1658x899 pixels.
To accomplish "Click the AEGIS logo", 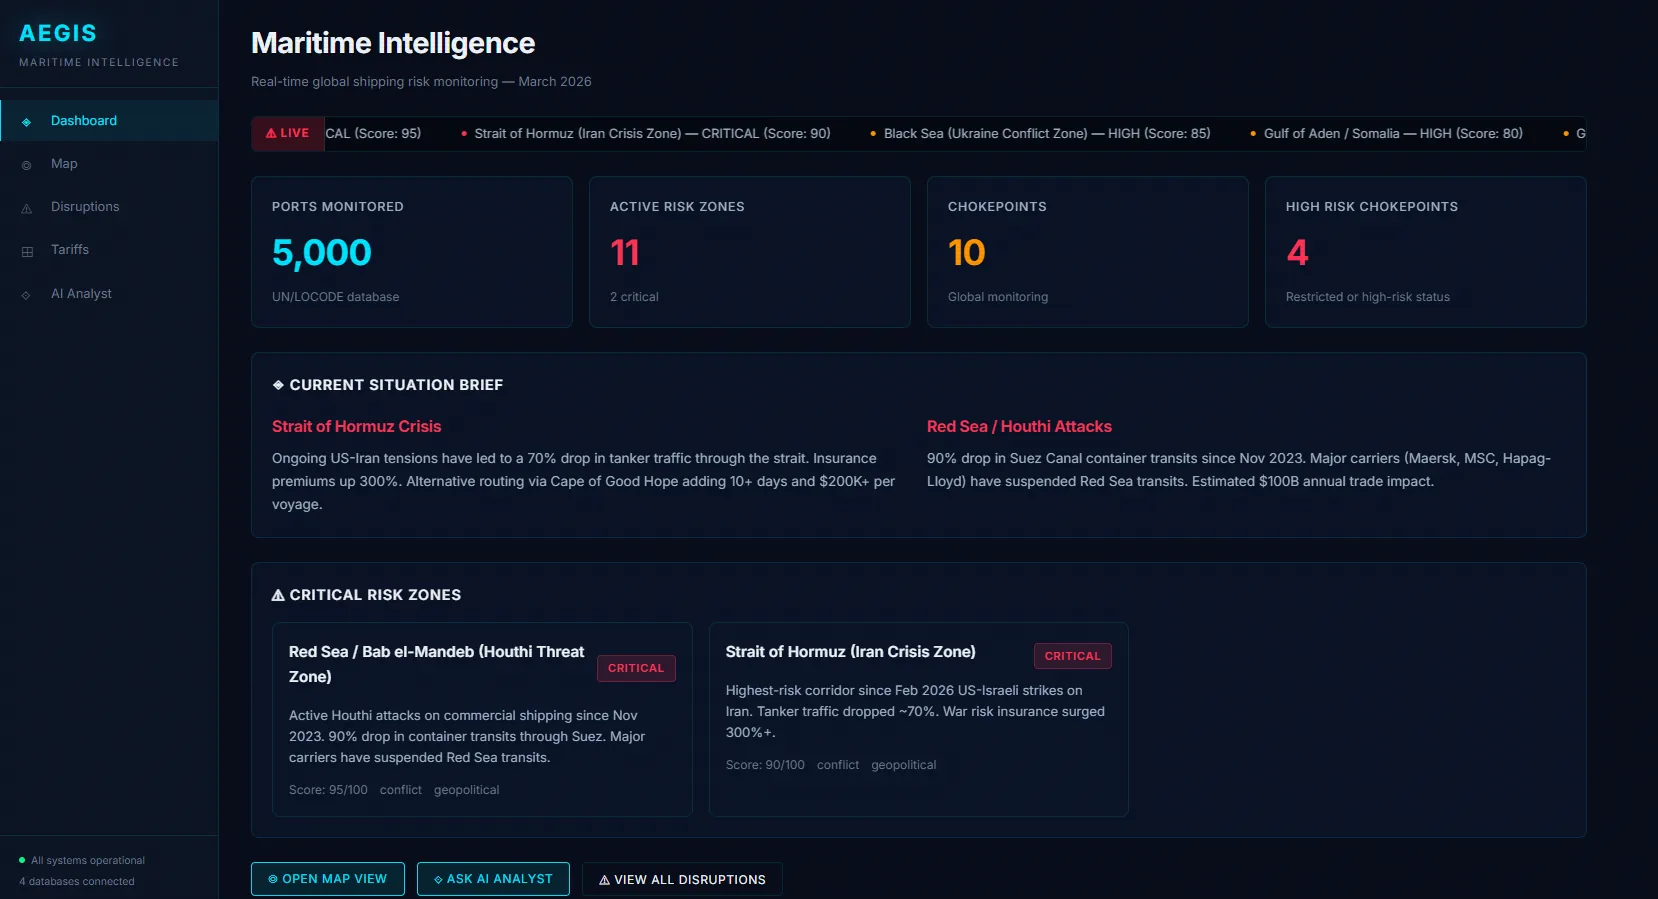I will (58, 33).
